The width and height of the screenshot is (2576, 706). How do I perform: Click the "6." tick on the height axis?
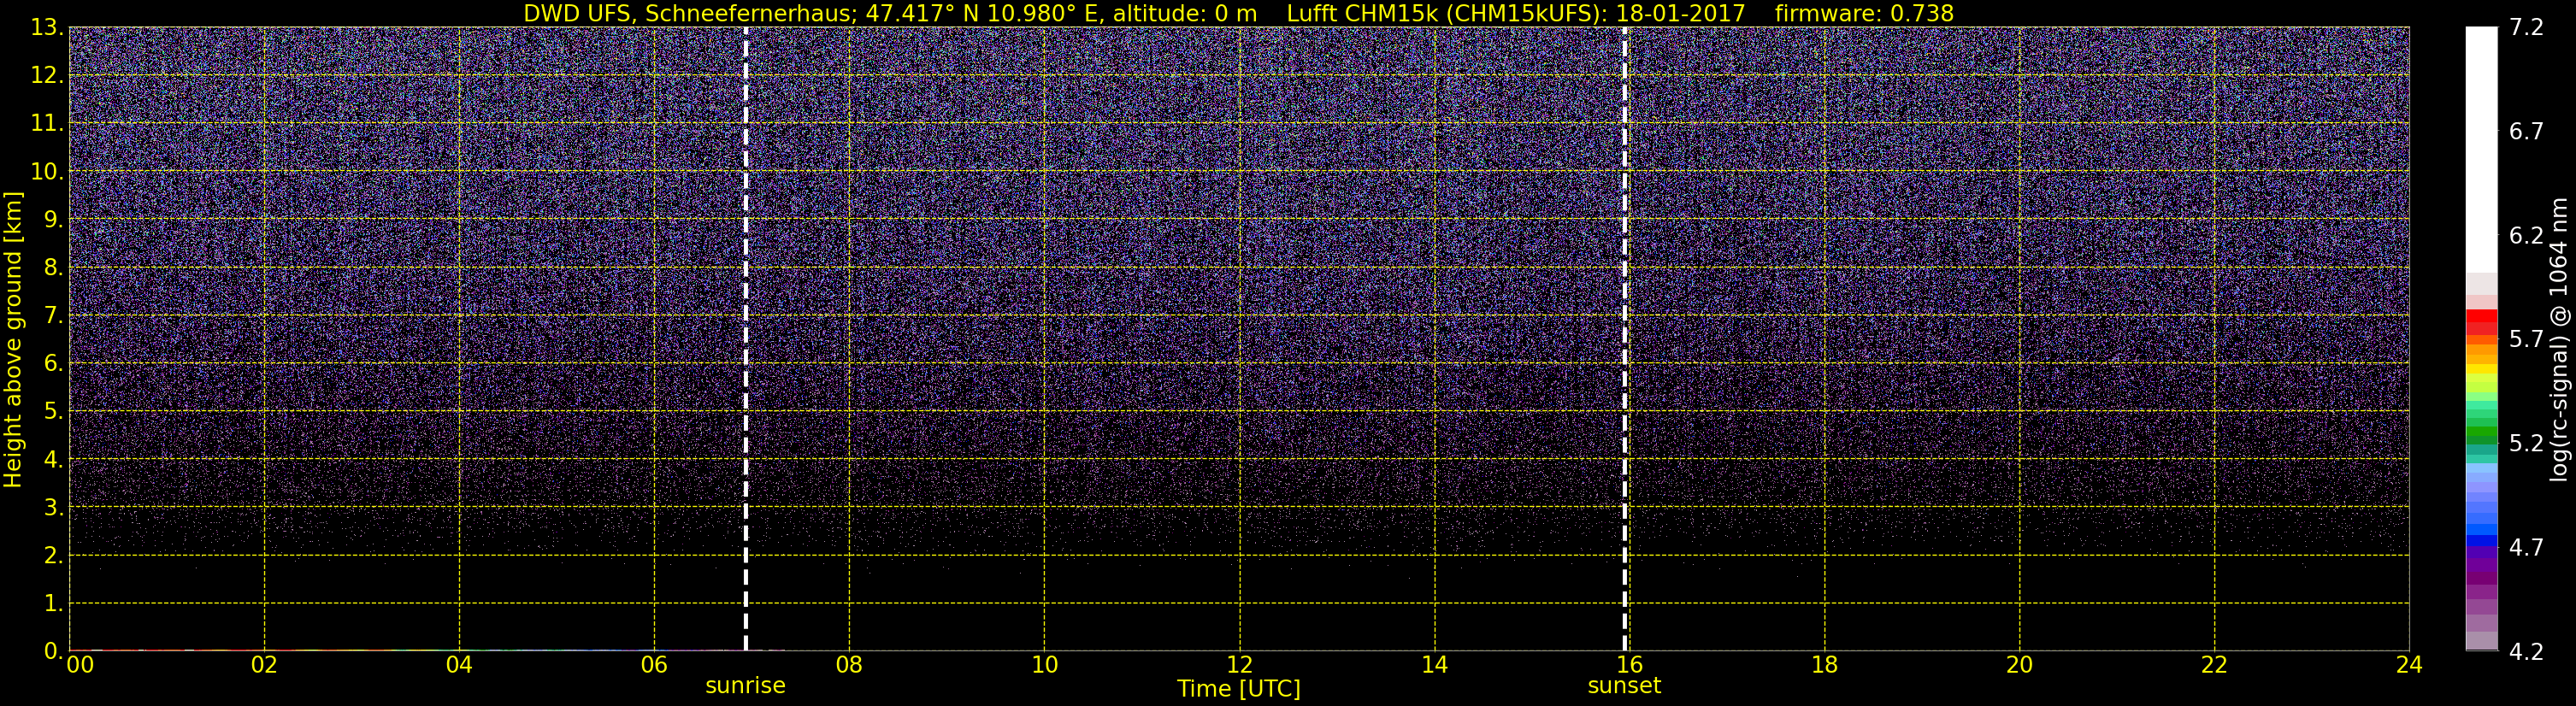tap(52, 363)
